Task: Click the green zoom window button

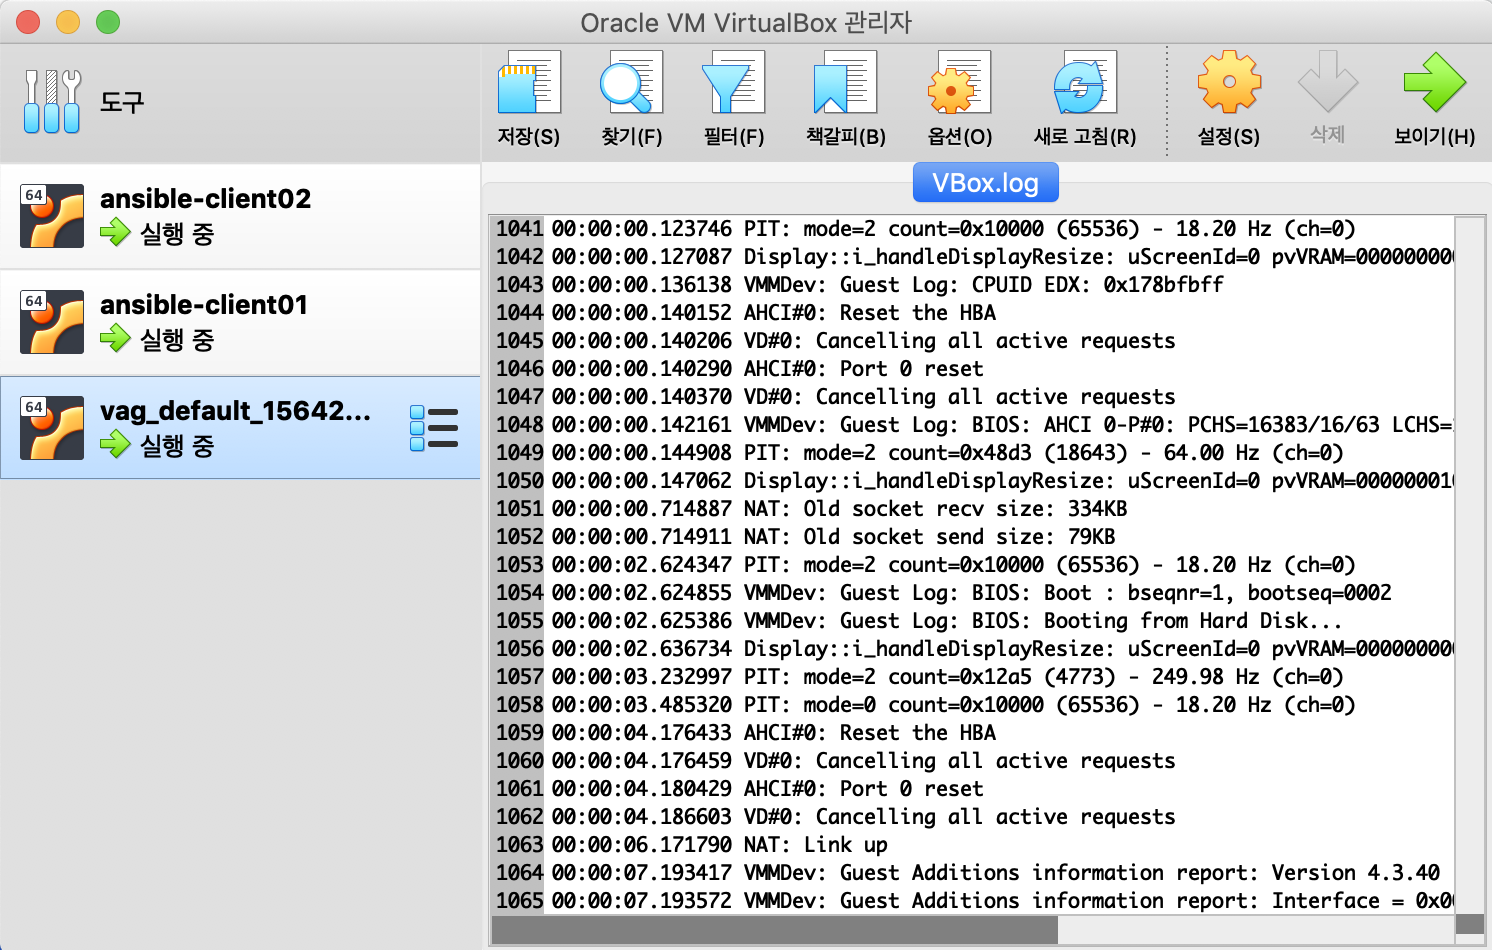Action: [x=108, y=22]
